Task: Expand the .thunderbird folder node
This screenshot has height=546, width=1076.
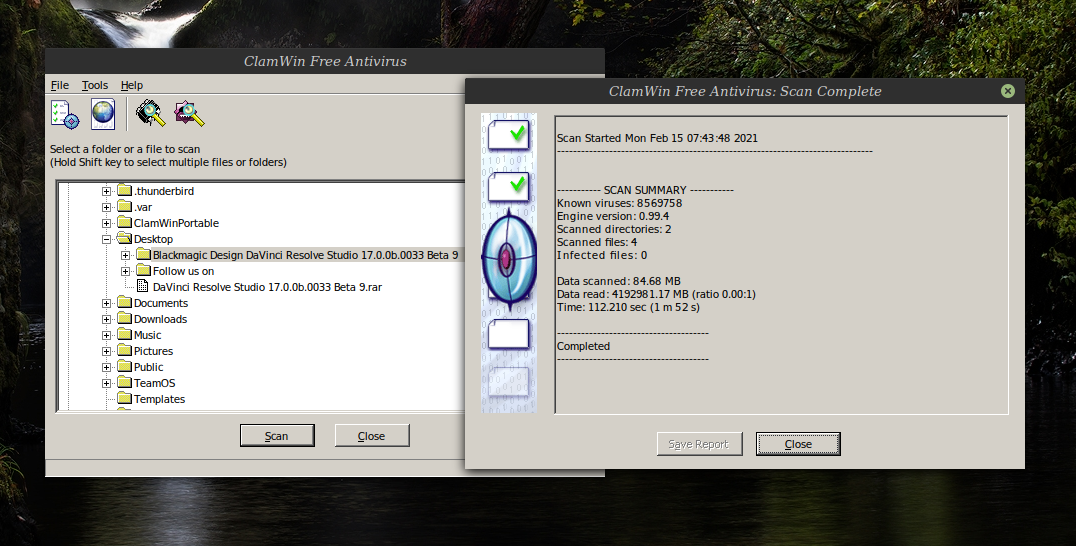Action: (x=106, y=191)
